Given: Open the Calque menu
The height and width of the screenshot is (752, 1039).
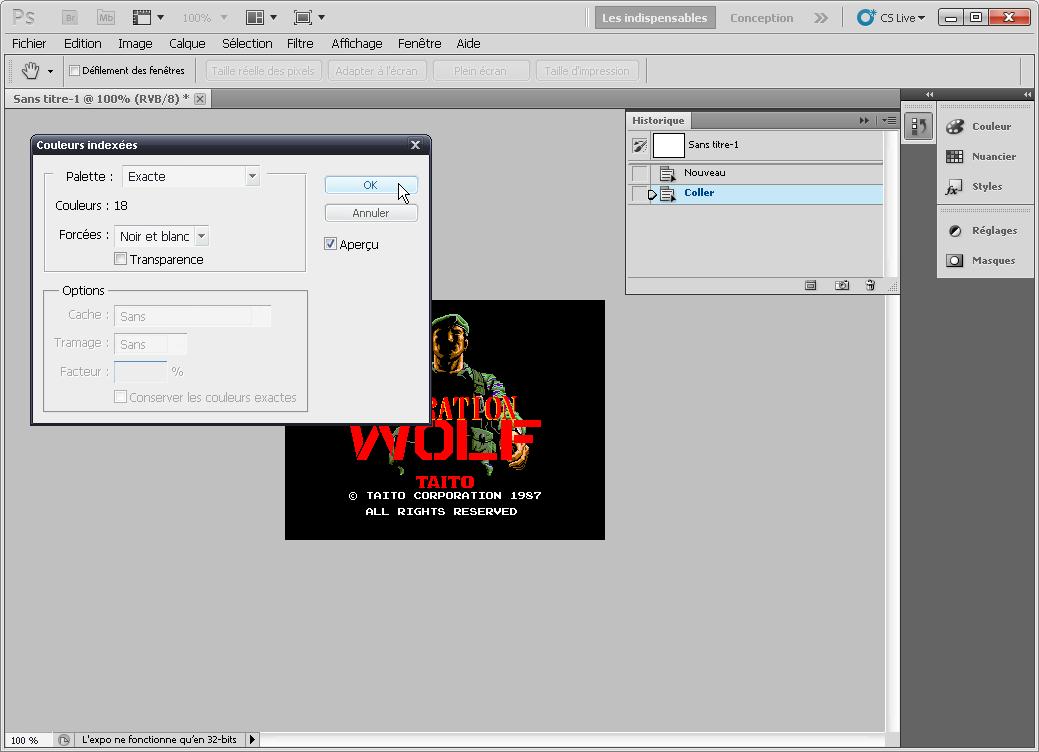Looking at the screenshot, I should 187,44.
